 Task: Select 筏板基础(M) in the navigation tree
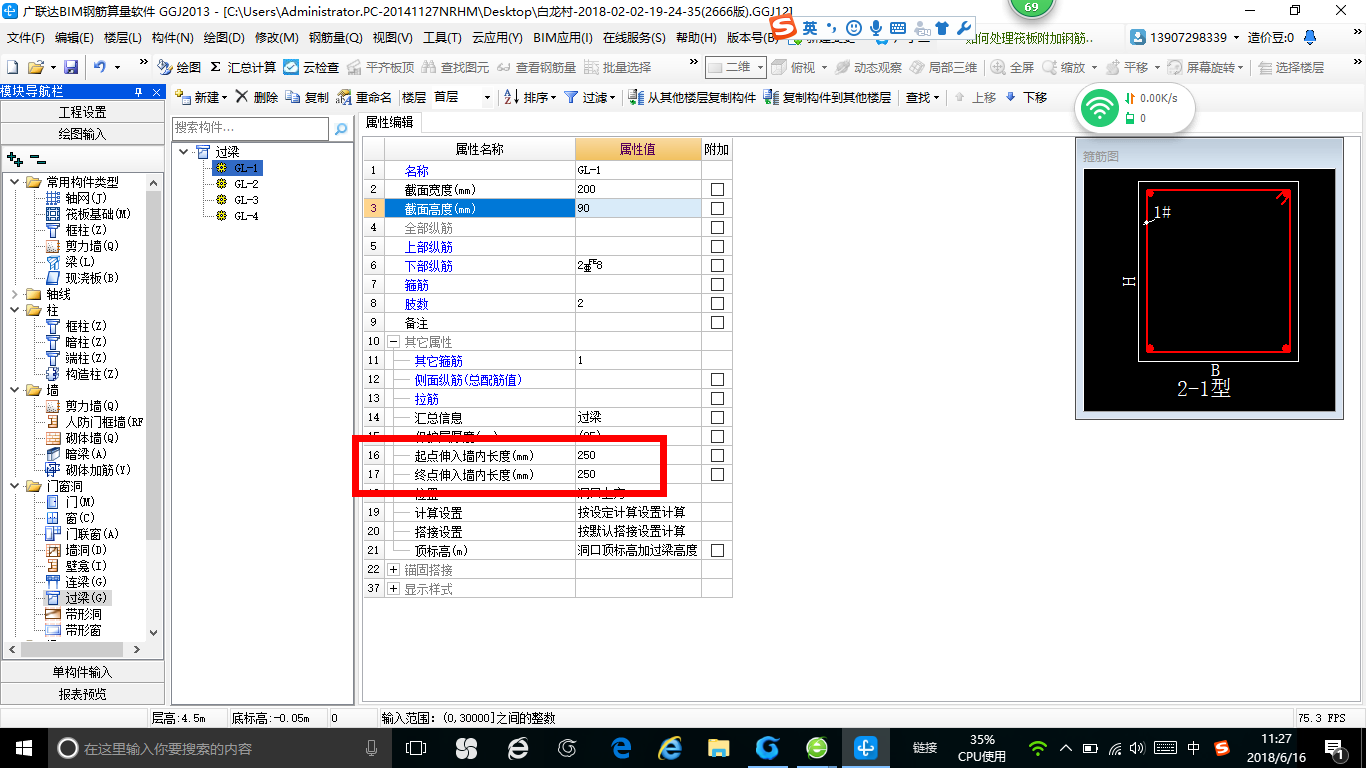pyautogui.click(x=88, y=214)
